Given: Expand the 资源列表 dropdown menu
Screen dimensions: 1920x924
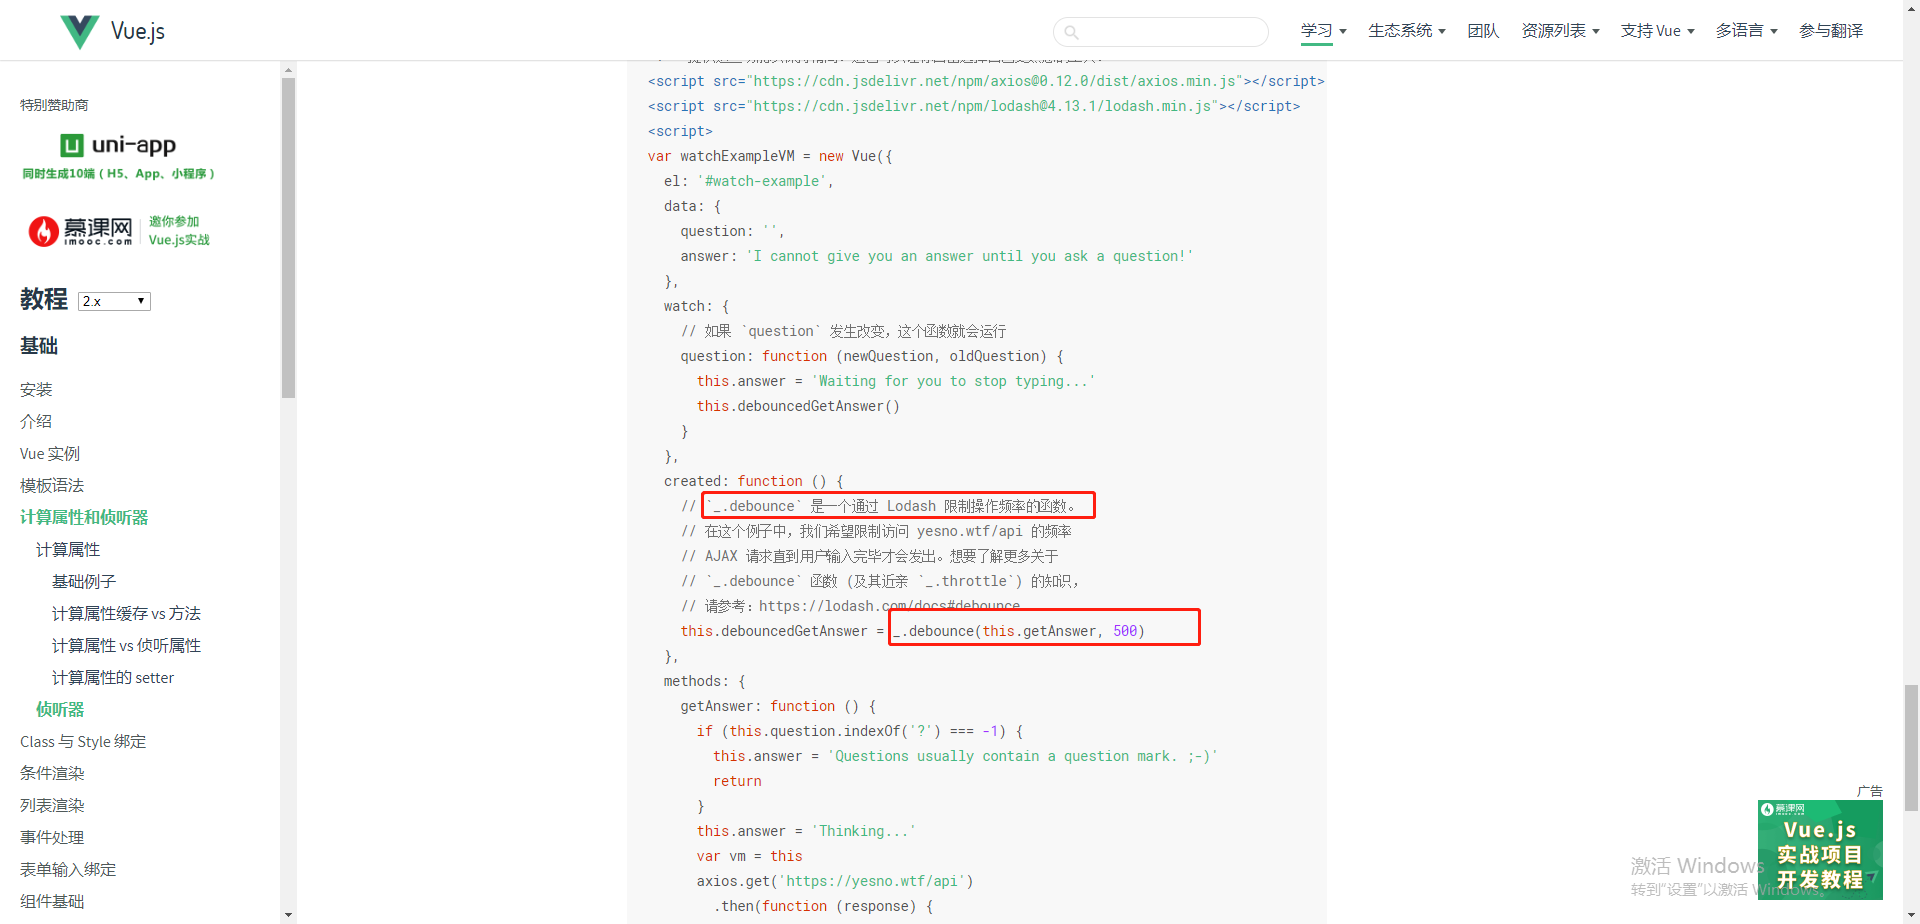Looking at the screenshot, I should click(x=1560, y=31).
